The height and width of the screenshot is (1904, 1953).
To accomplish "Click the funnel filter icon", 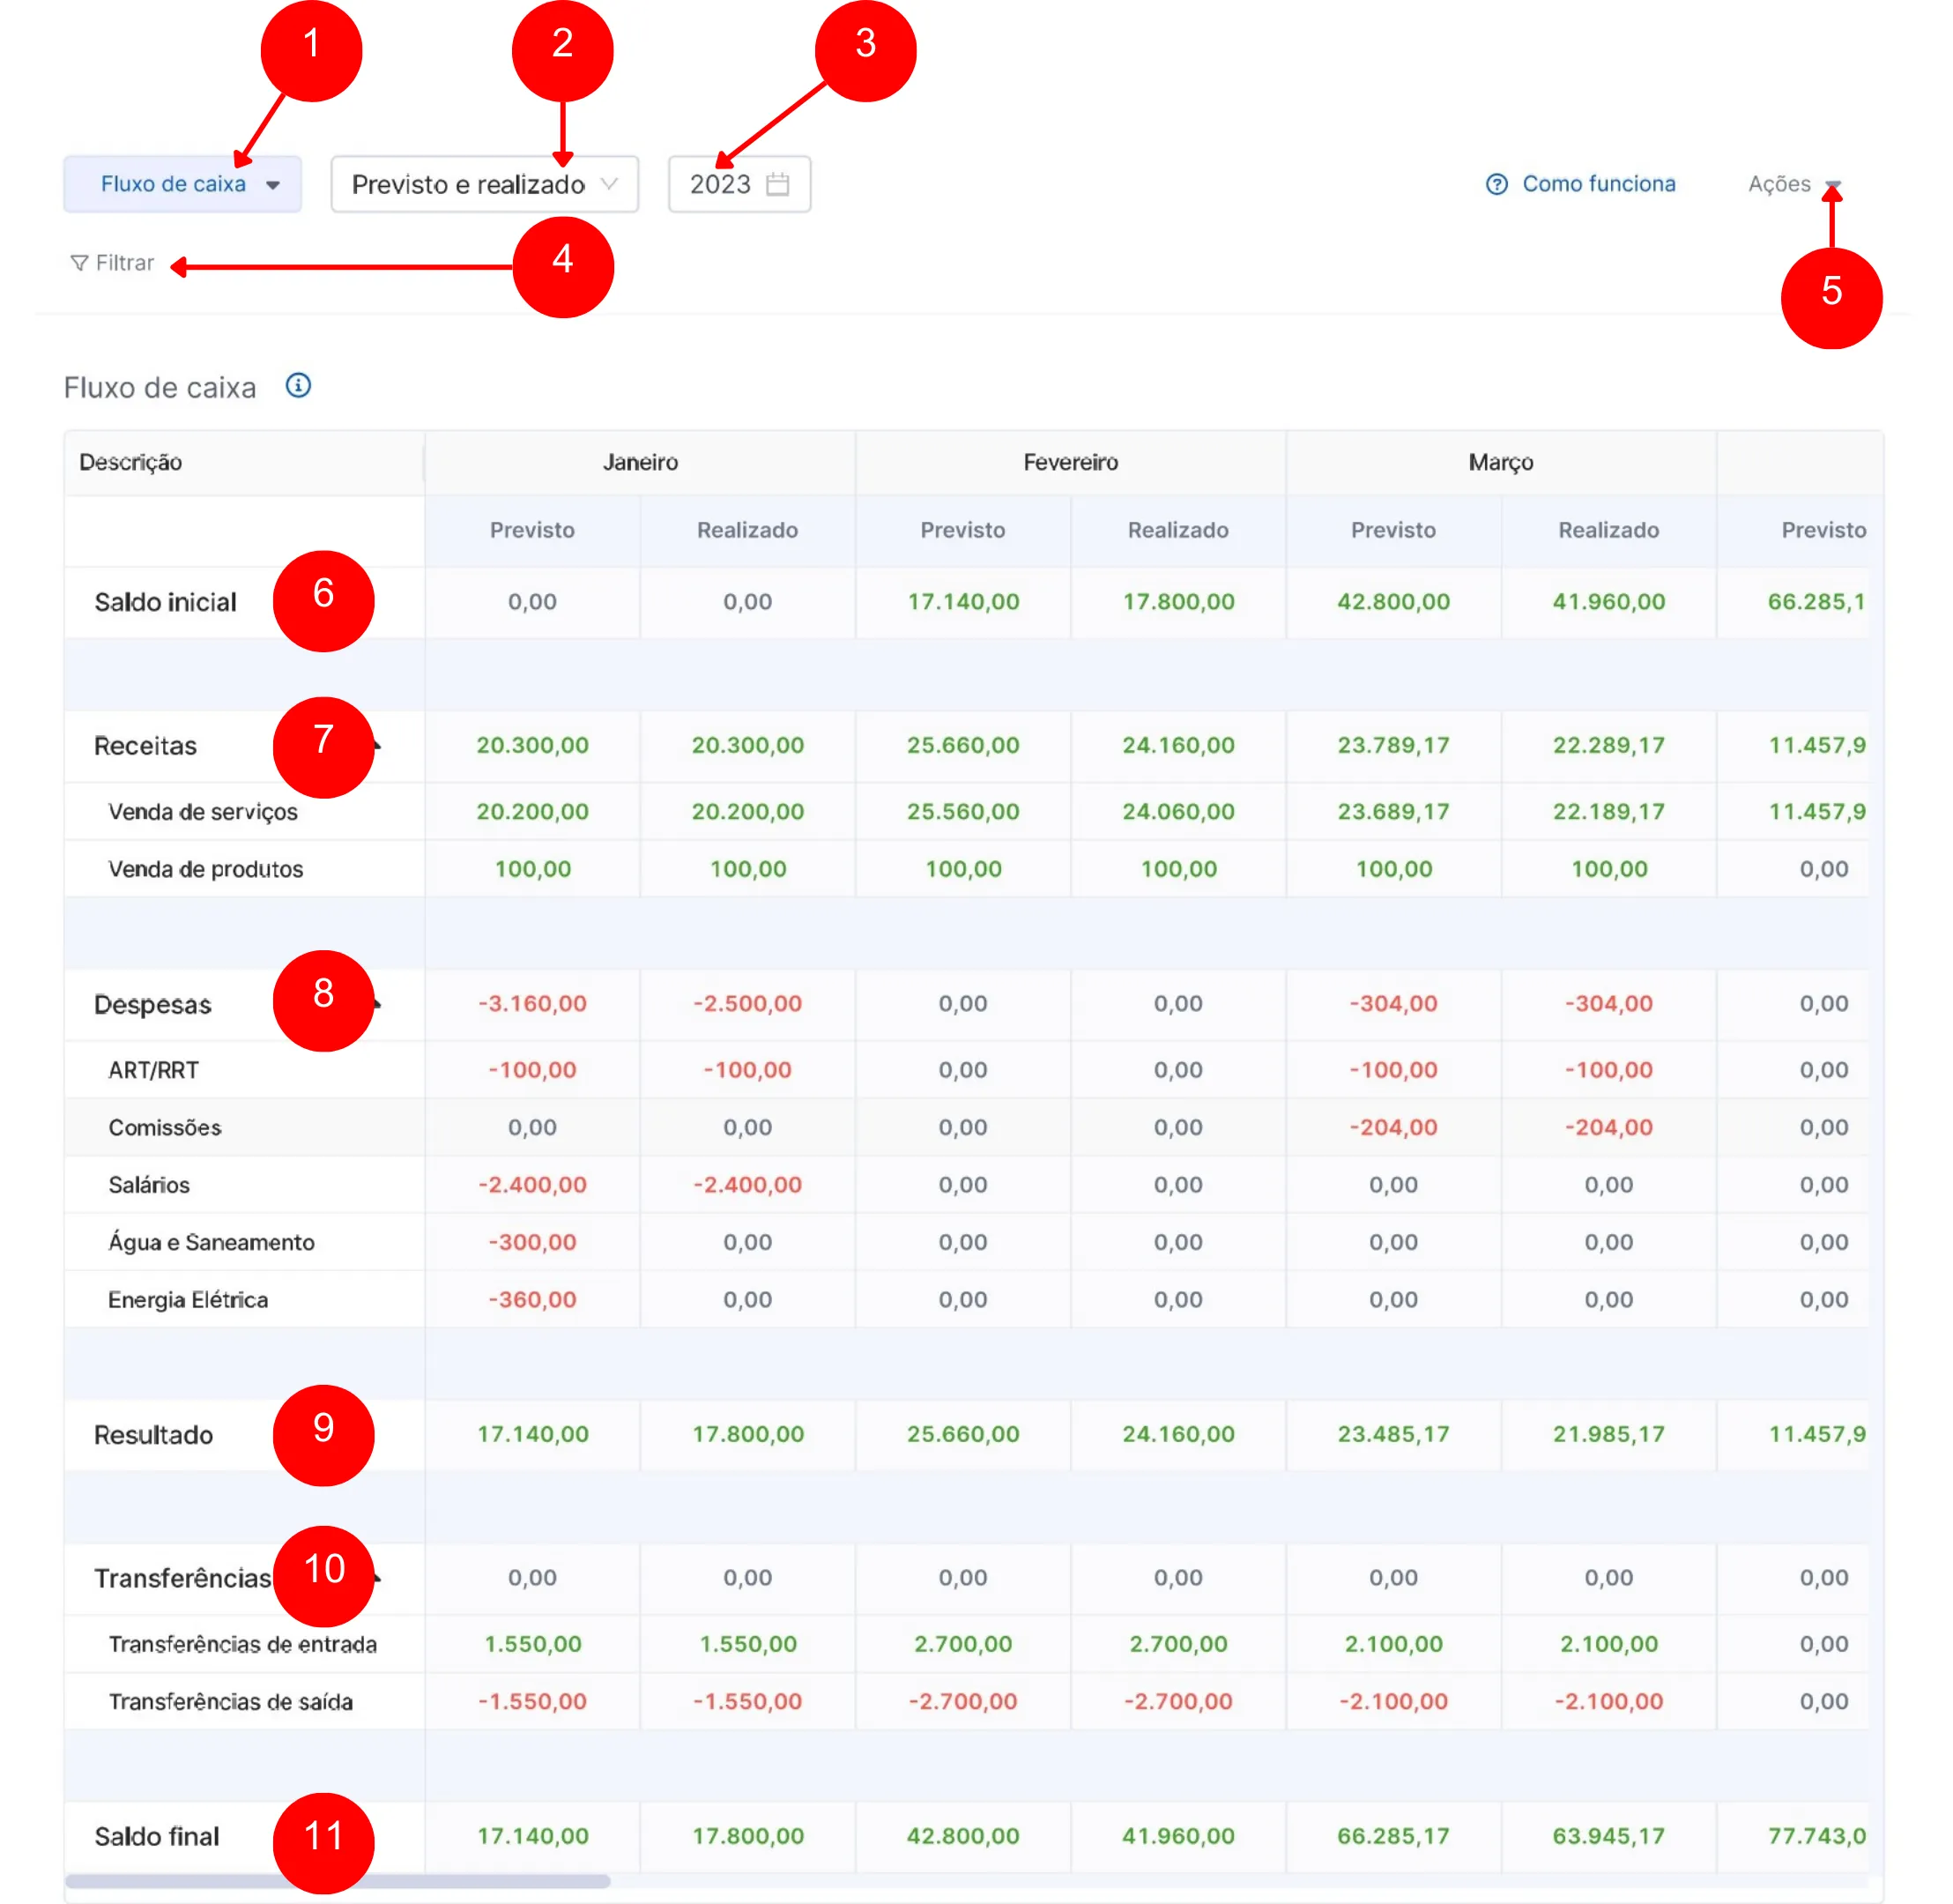I will (x=79, y=263).
